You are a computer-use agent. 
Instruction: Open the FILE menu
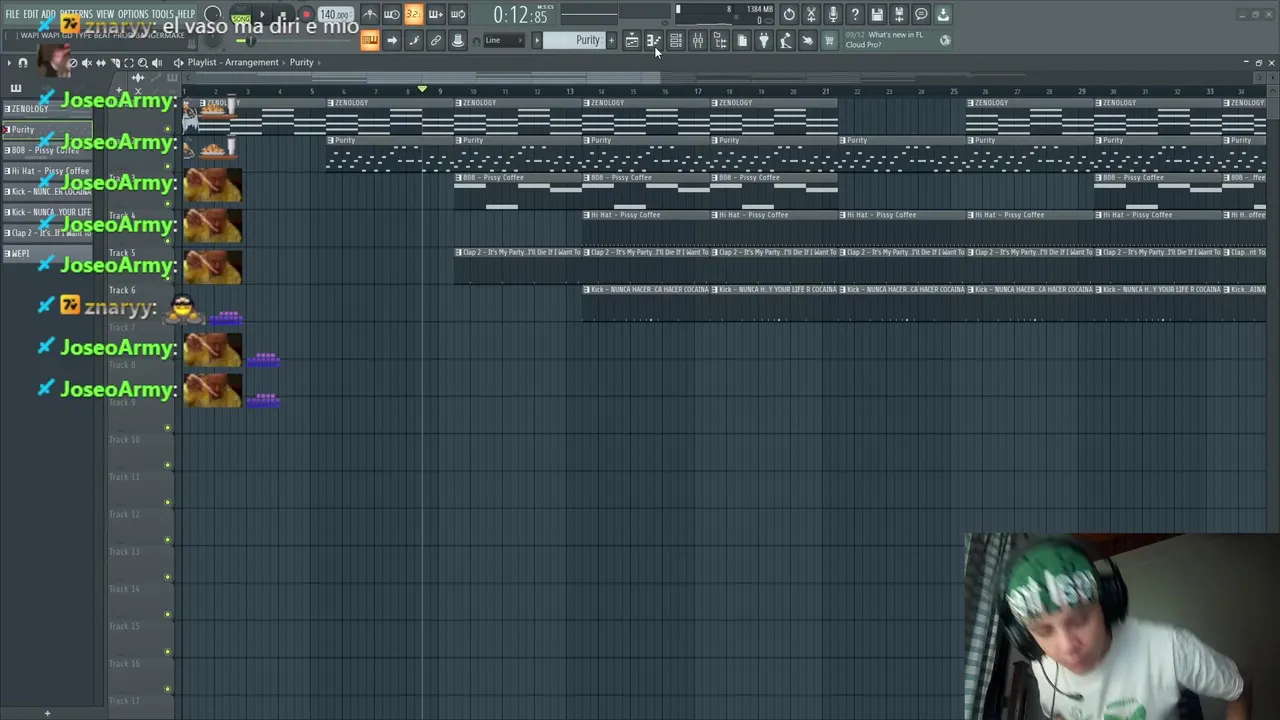click(x=12, y=14)
